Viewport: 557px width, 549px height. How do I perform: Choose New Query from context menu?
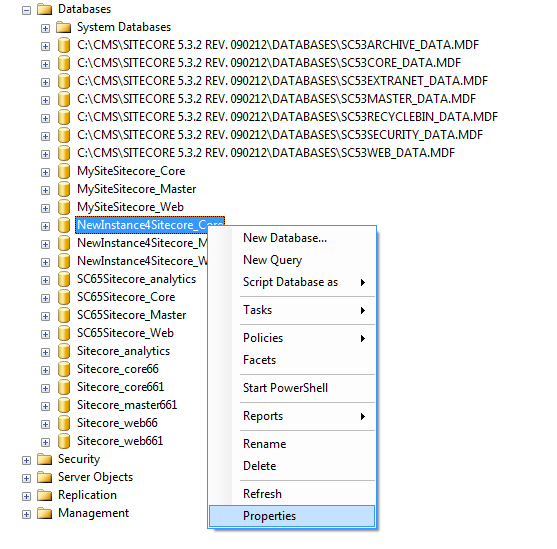[292, 260]
